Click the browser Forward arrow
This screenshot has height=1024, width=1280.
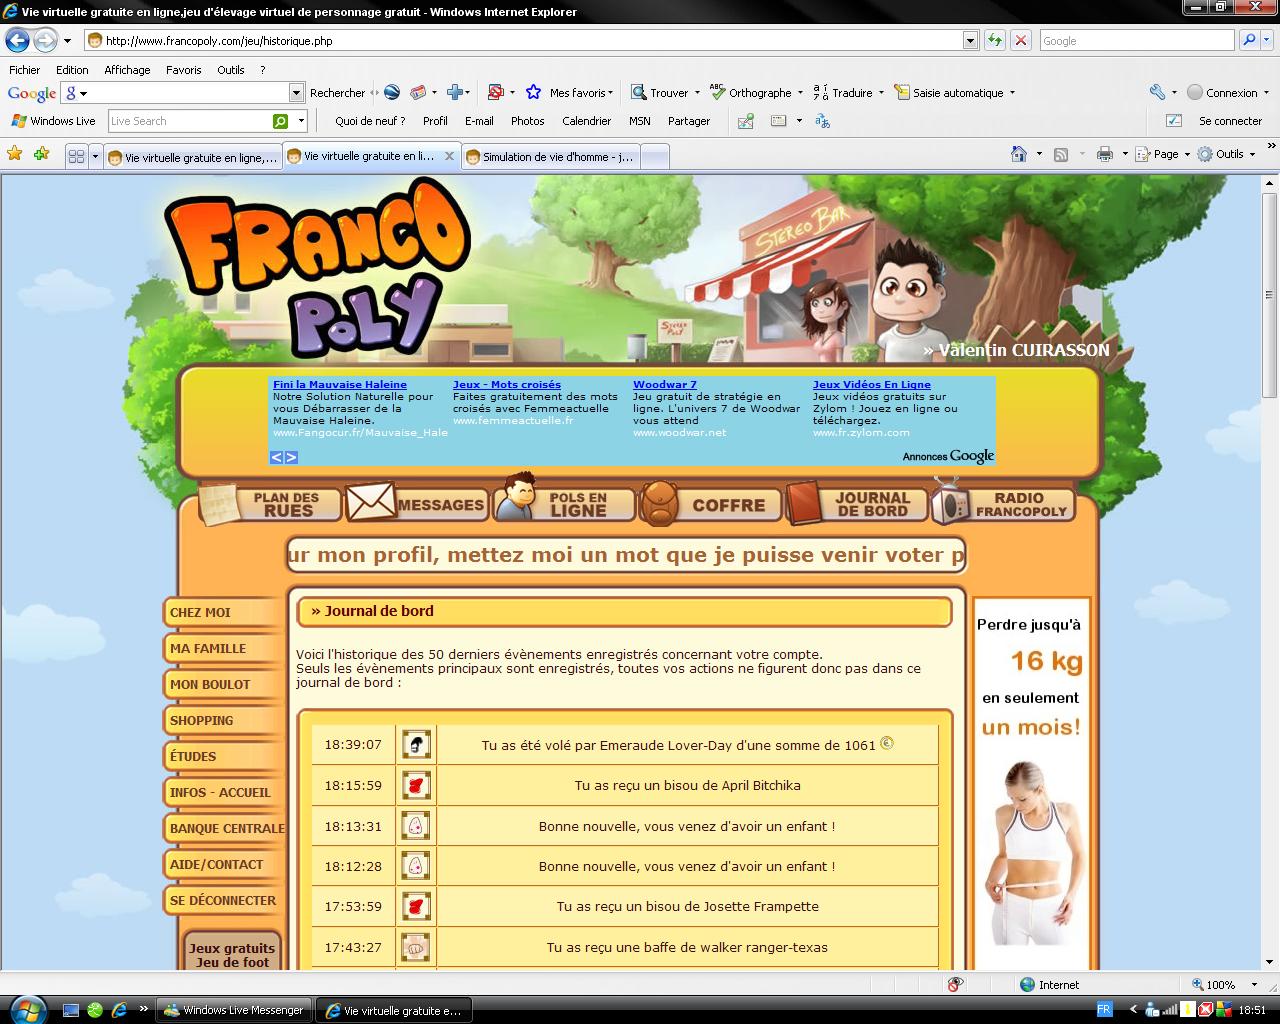[x=45, y=40]
